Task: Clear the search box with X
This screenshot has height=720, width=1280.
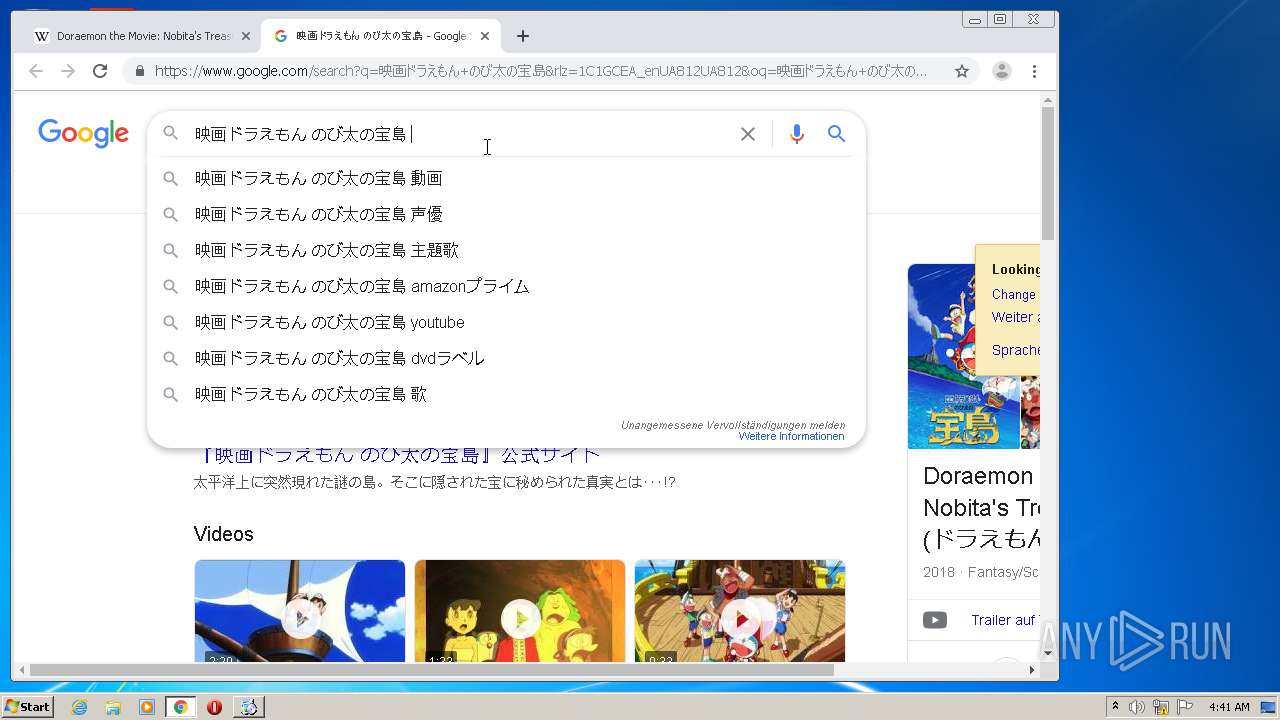Action: 747,134
